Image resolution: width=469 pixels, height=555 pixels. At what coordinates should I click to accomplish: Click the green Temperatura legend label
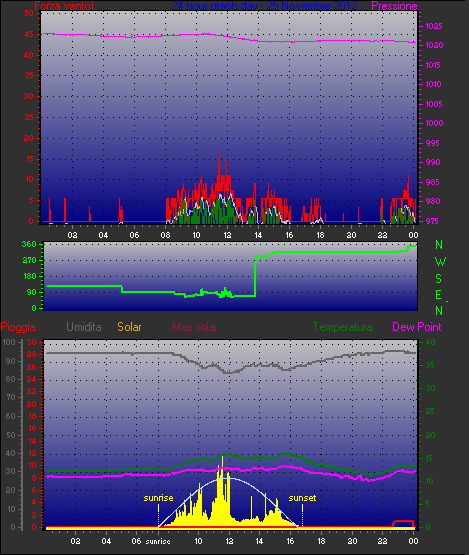tap(342, 327)
